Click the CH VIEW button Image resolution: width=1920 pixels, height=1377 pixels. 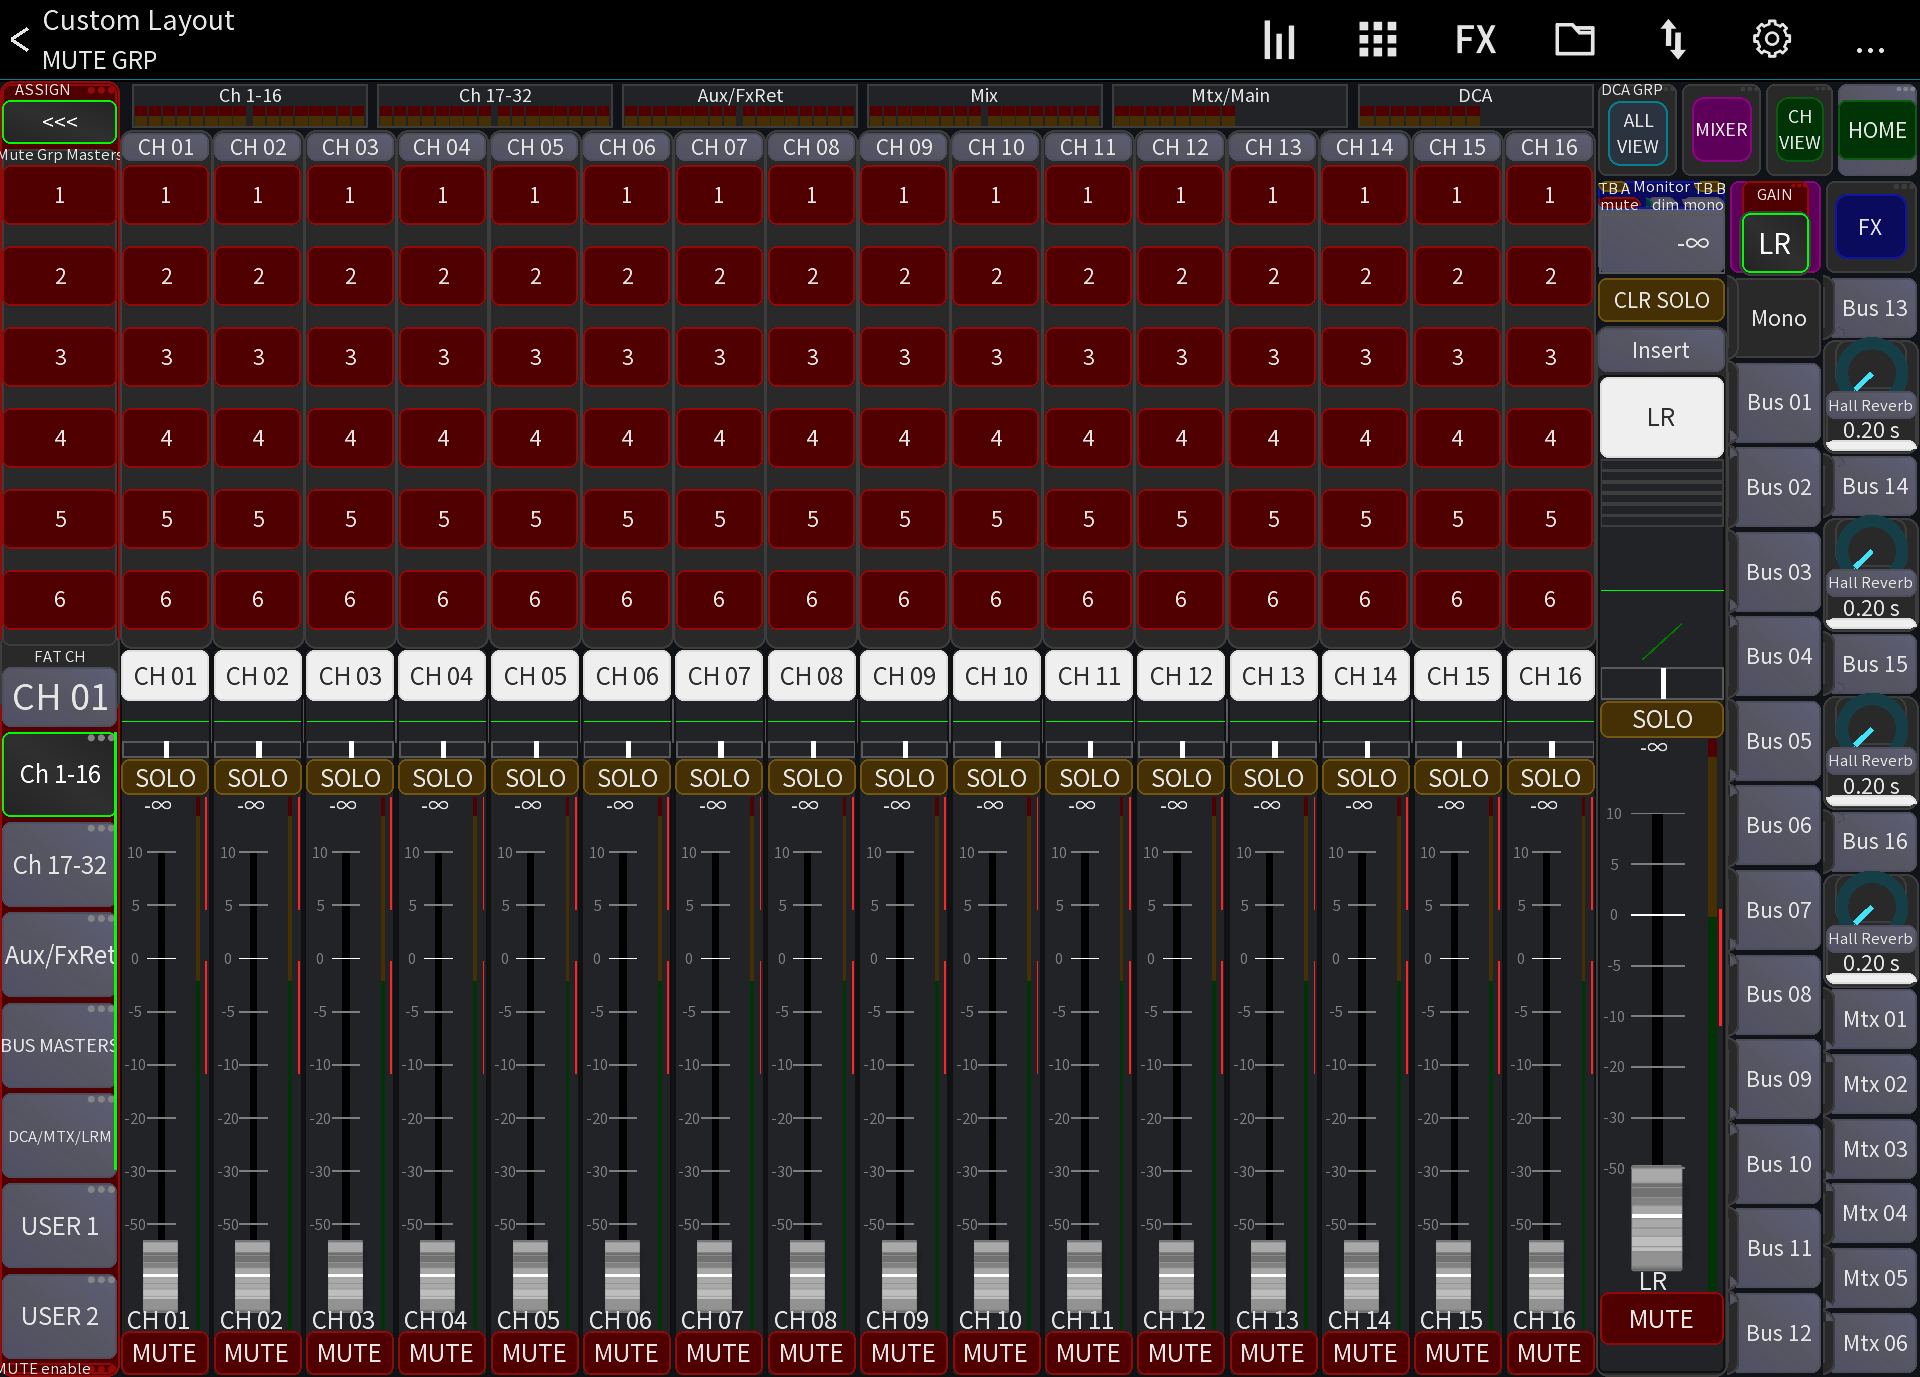[1799, 130]
